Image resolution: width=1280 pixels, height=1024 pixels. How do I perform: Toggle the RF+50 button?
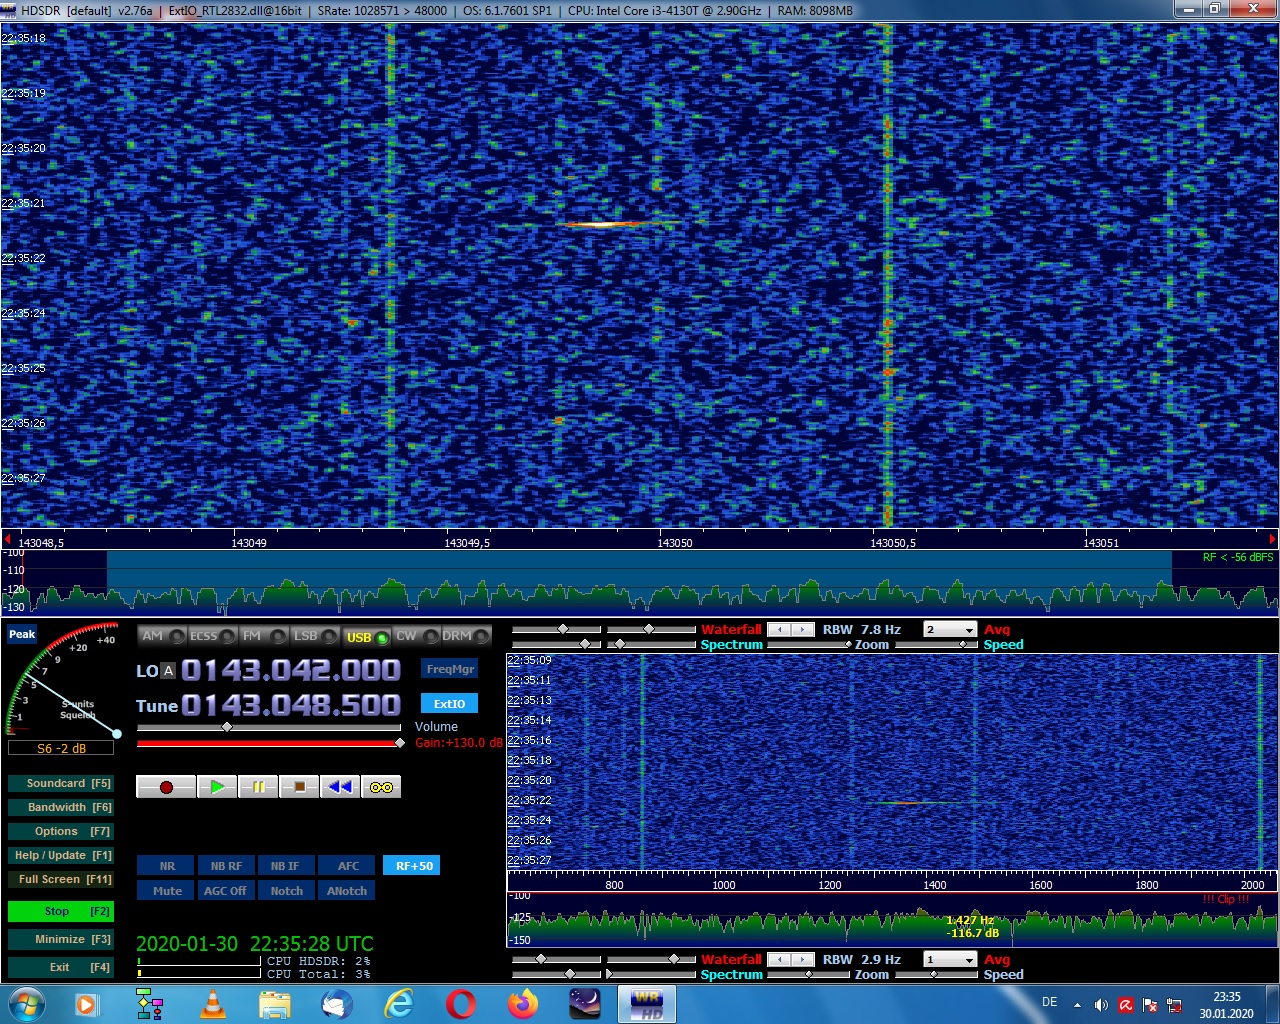[413, 866]
